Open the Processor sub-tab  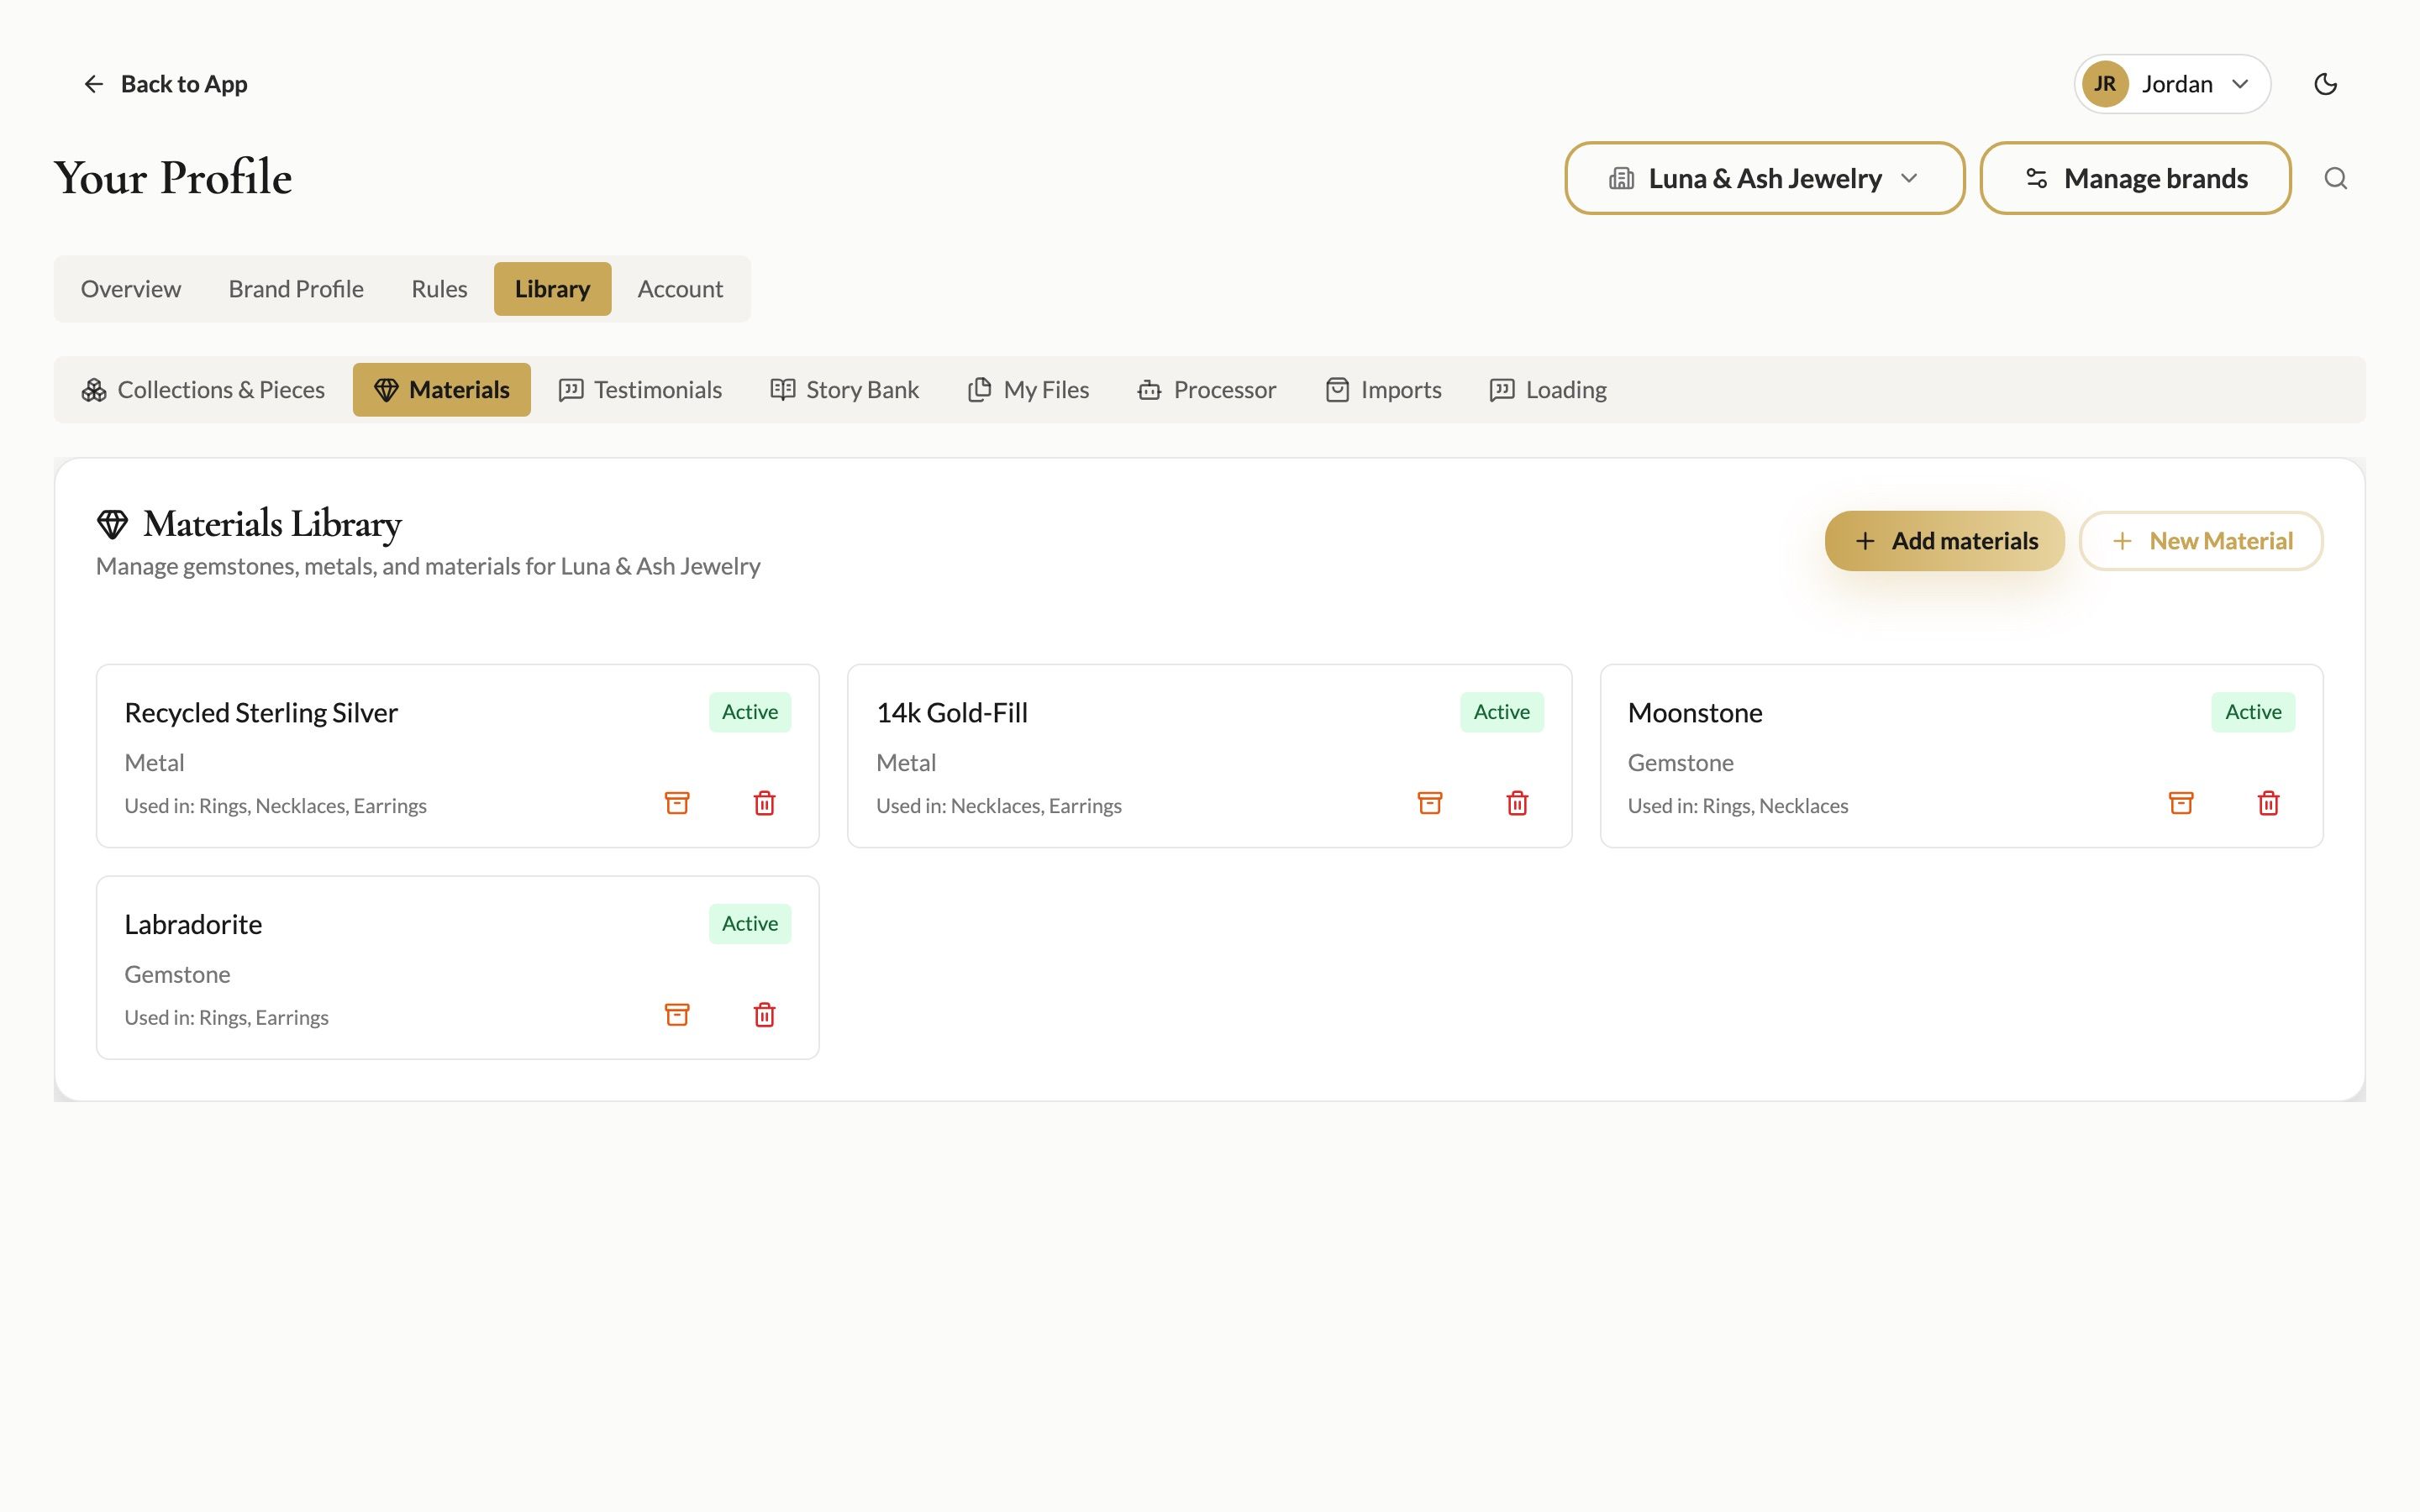pos(1207,390)
